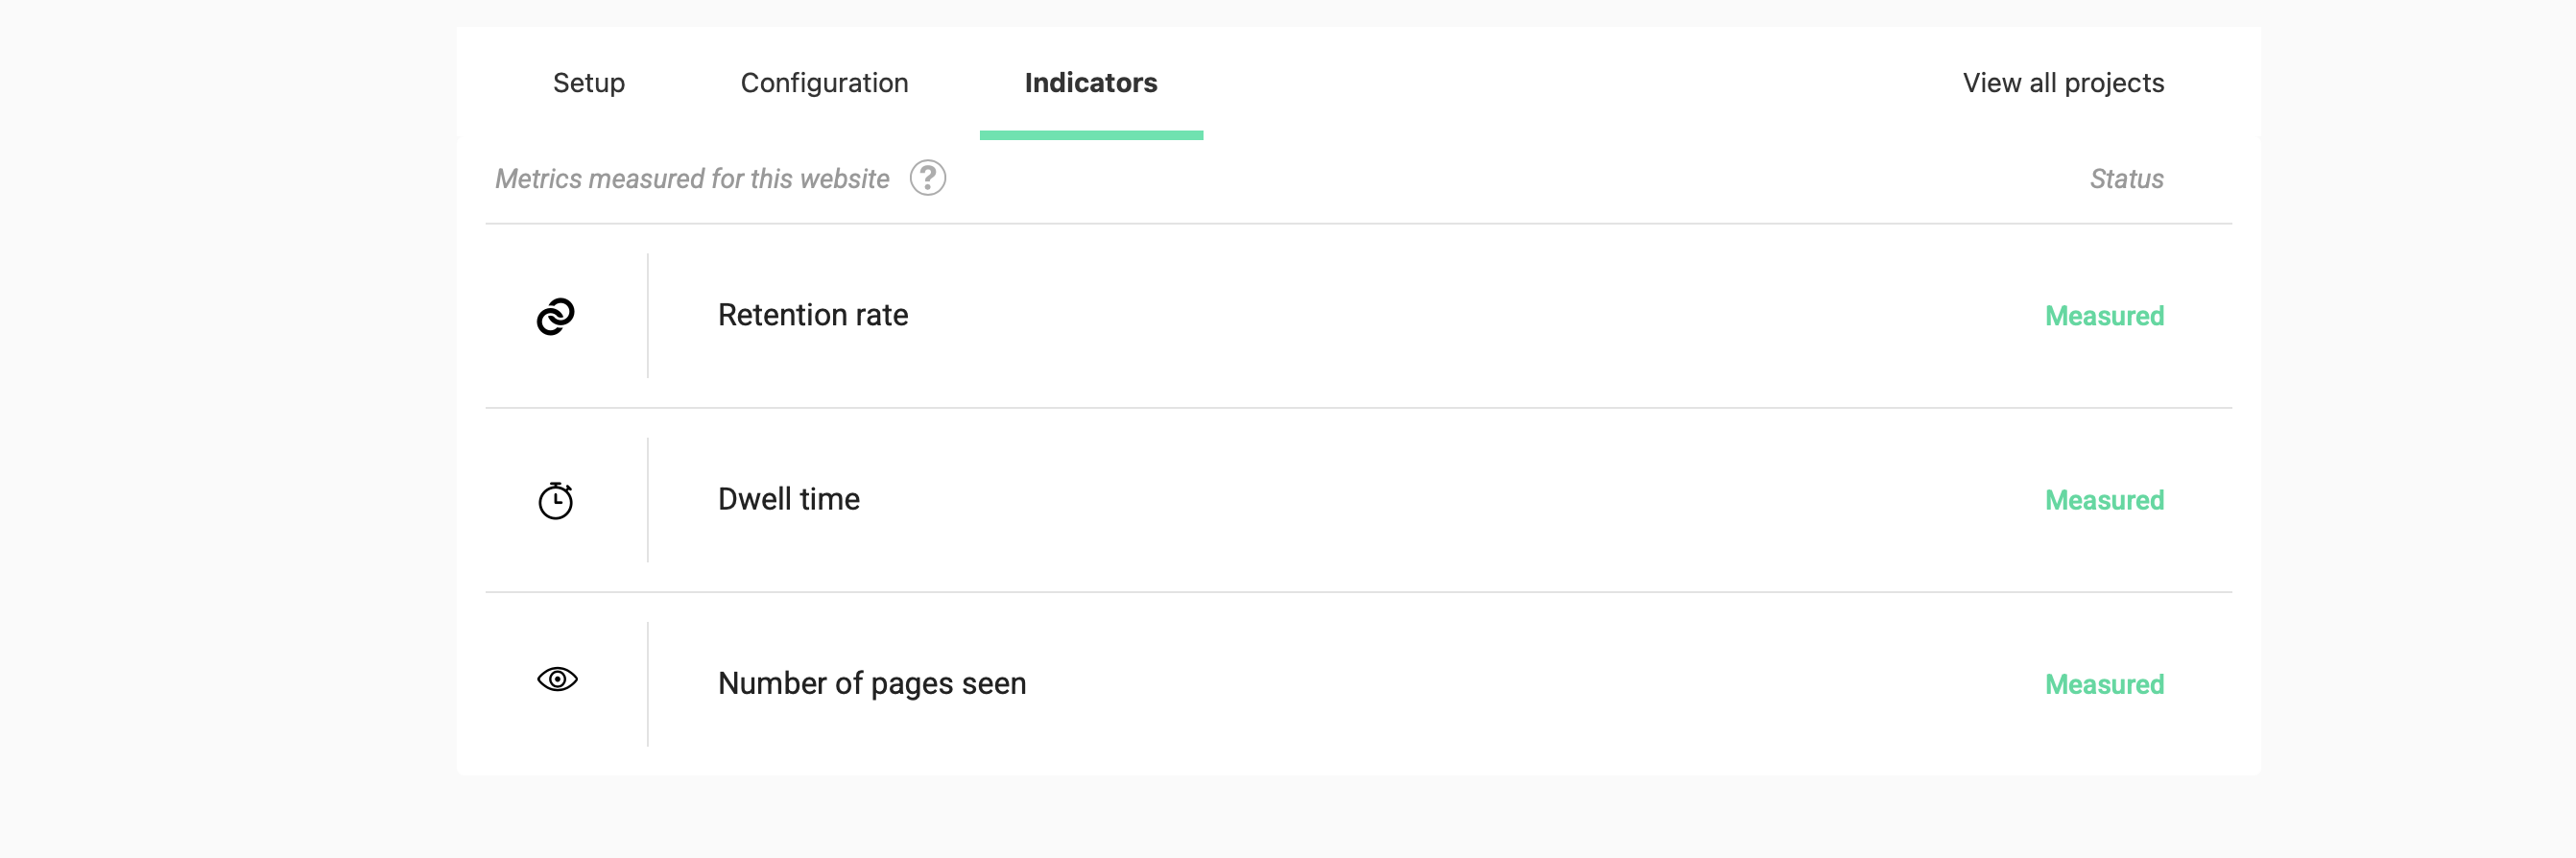Switch to the Setup tab
Screen dimensions: 2576x858
tap(588, 83)
